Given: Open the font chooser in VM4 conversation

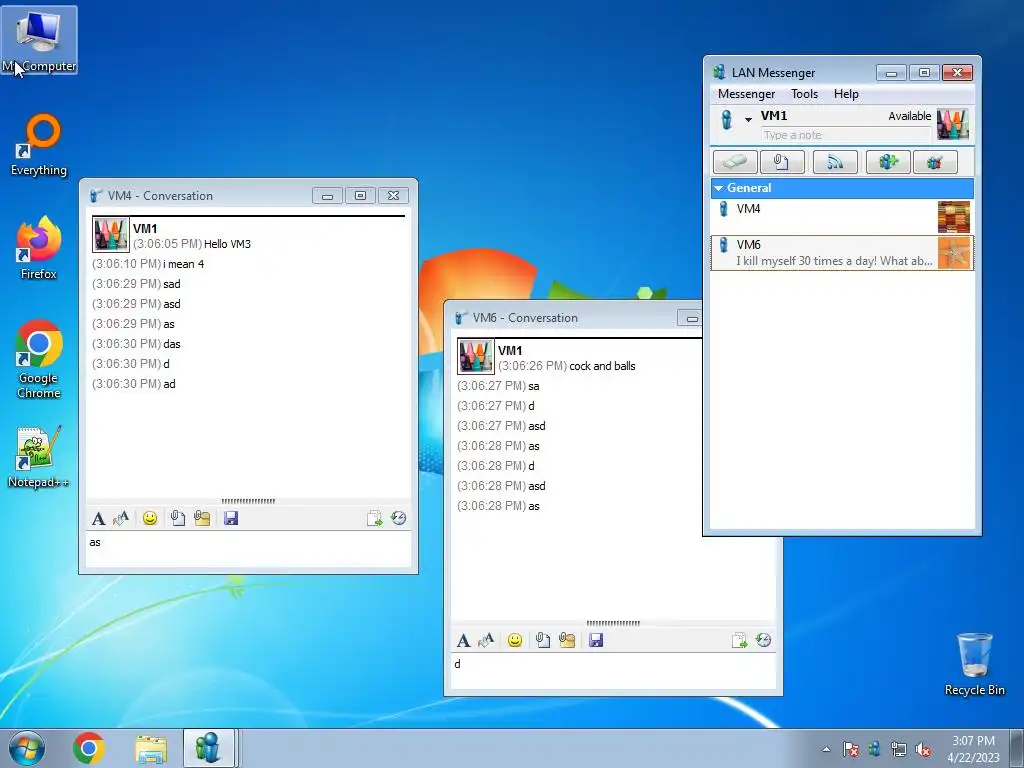Looking at the screenshot, I should click(99, 519).
